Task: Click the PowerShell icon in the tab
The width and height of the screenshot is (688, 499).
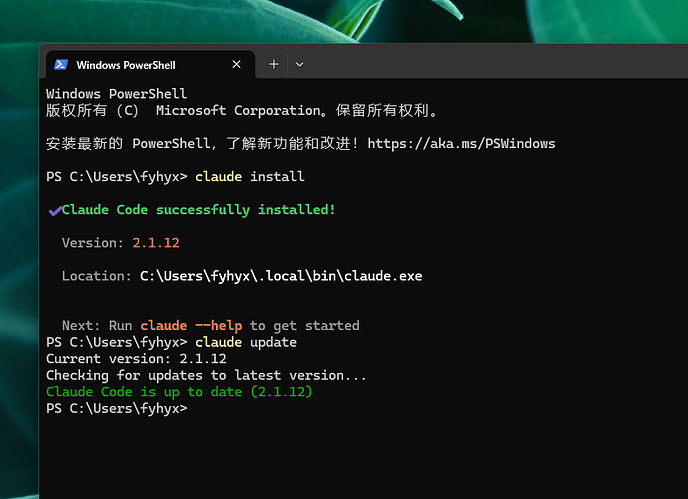Action: pos(61,65)
